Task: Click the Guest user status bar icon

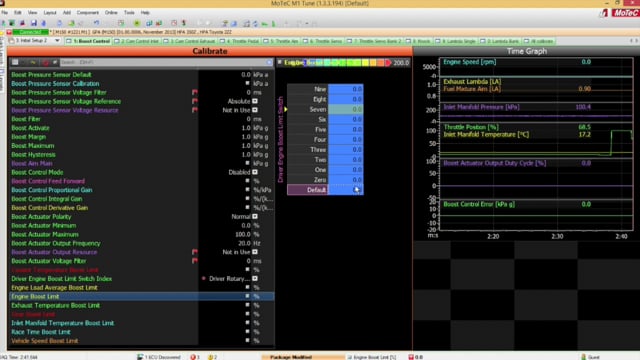Action: coord(584,357)
